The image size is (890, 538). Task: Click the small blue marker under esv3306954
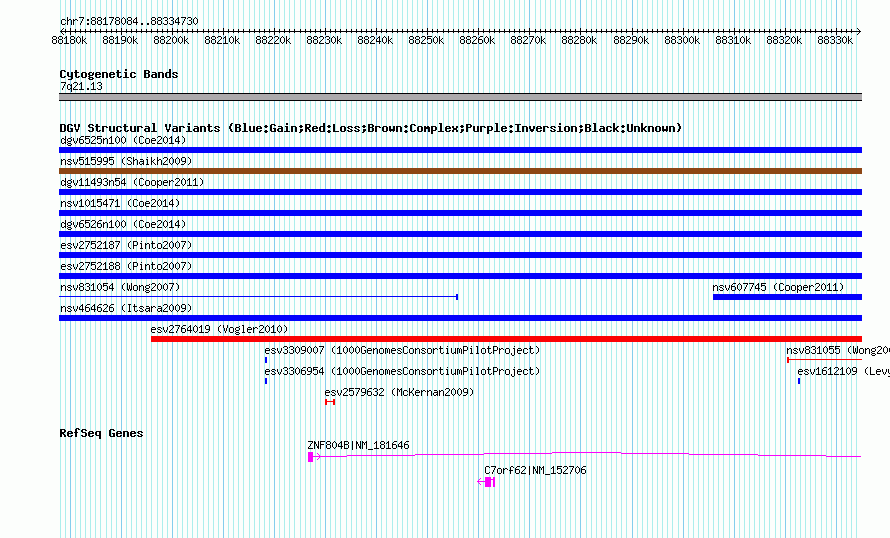coord(266,381)
